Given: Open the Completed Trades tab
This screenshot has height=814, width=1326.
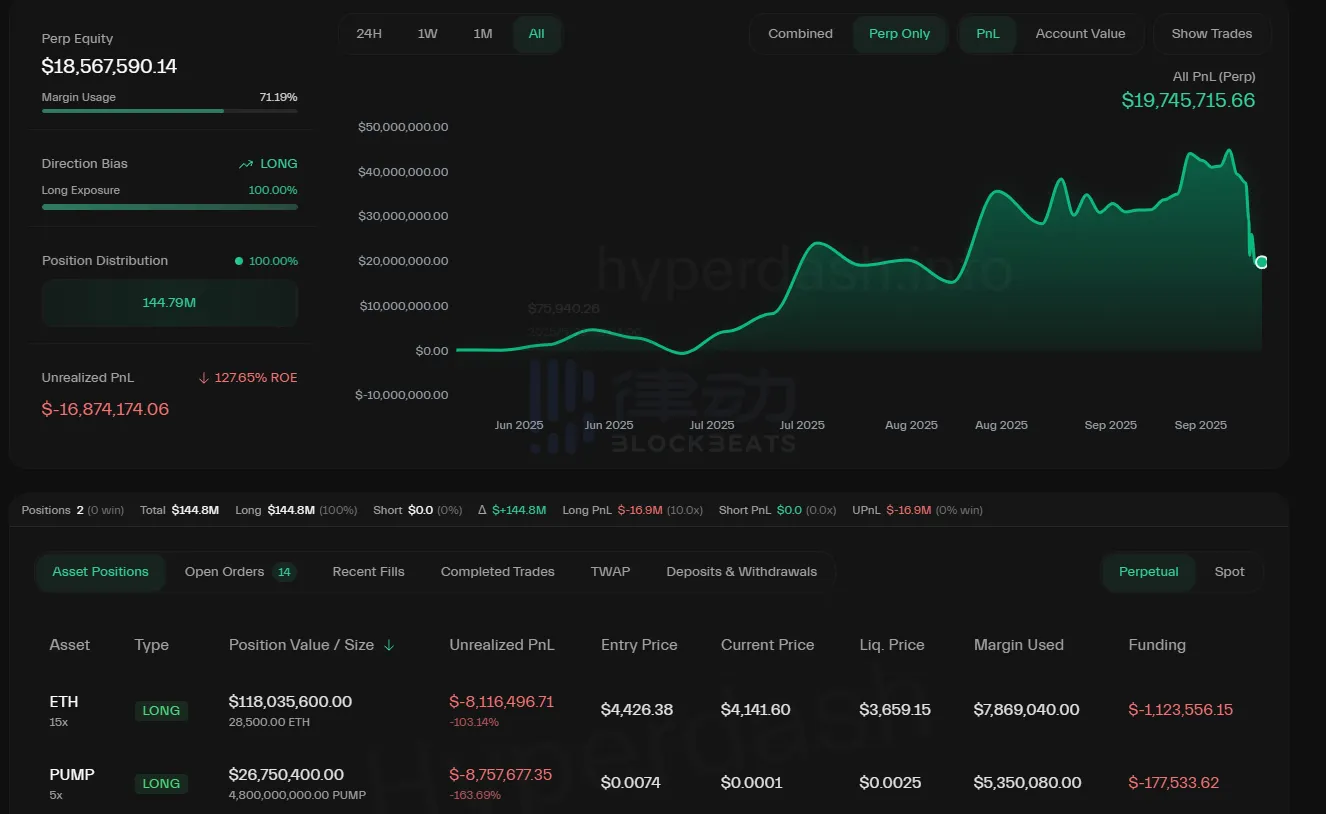Looking at the screenshot, I should tap(497, 572).
